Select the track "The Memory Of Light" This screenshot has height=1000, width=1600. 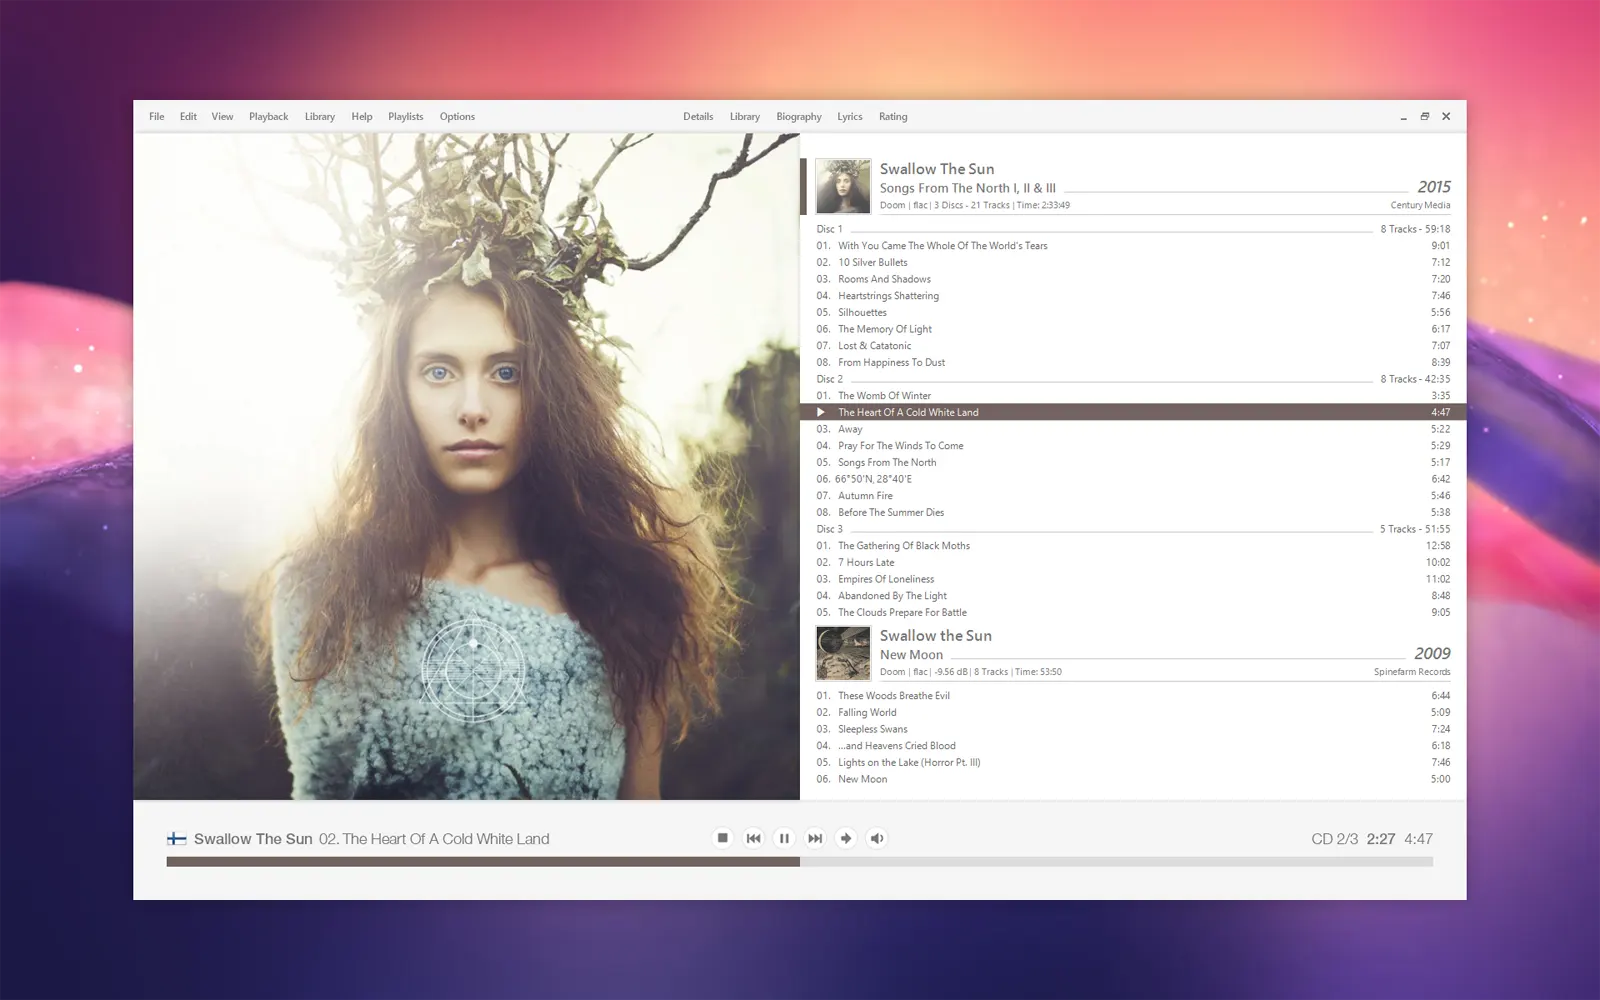pos(1133,329)
